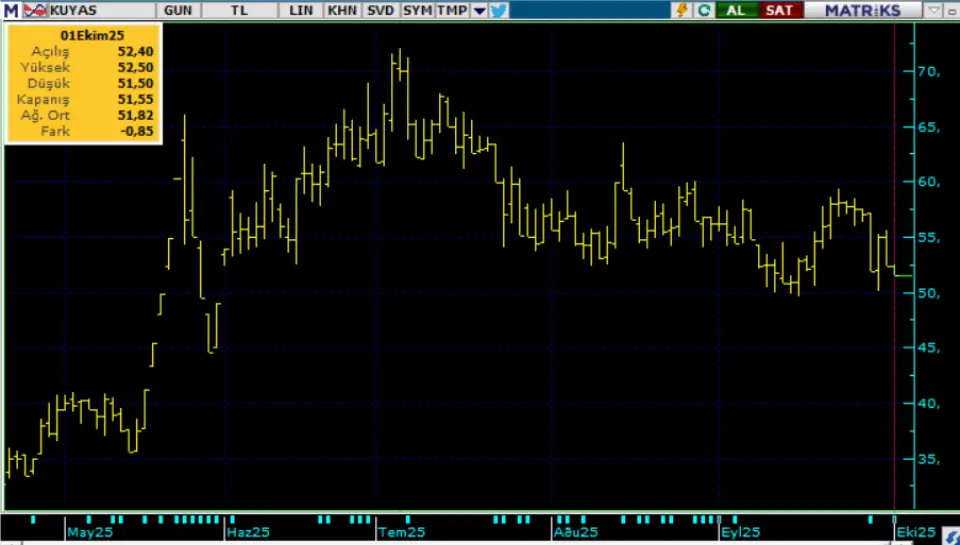Screen dimensions: 960x545
Task: Open the chart type icon beside KUYAS
Action: pos(34,10)
